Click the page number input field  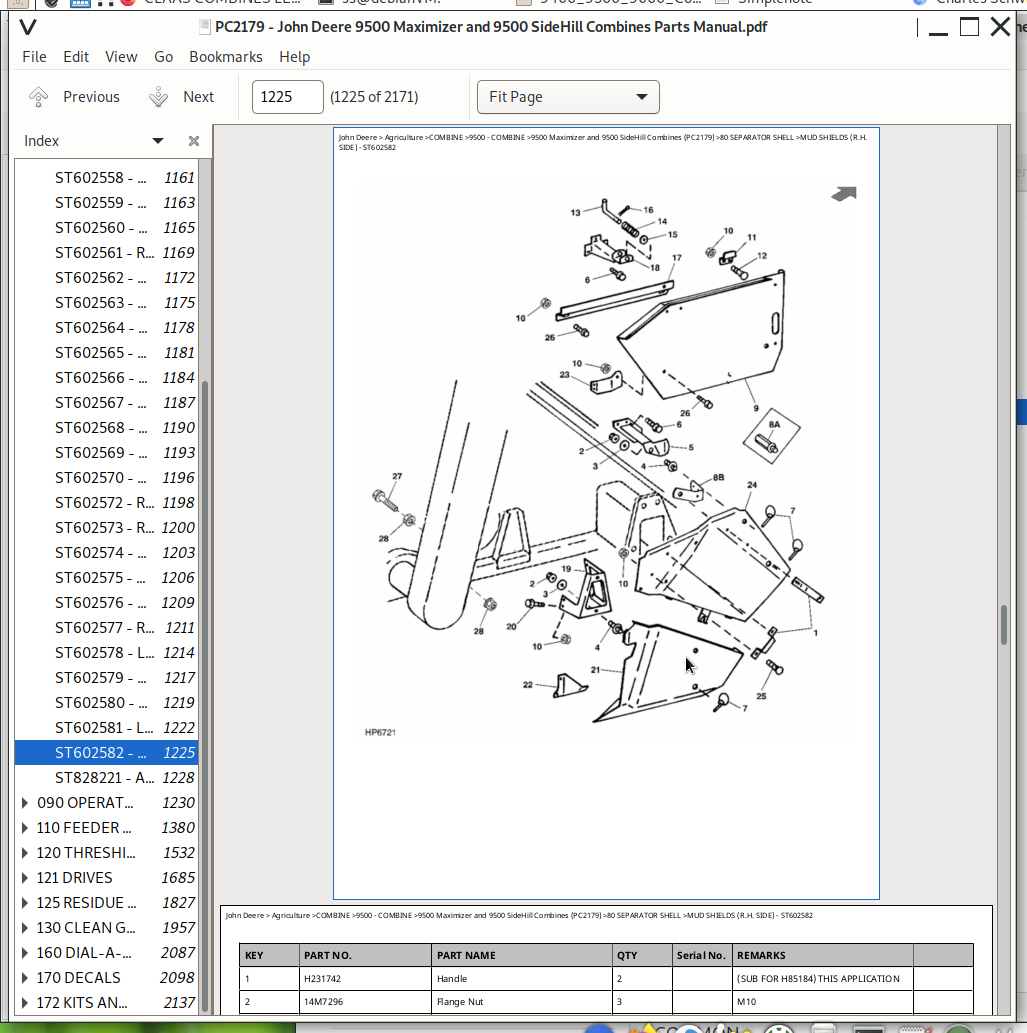(x=287, y=96)
